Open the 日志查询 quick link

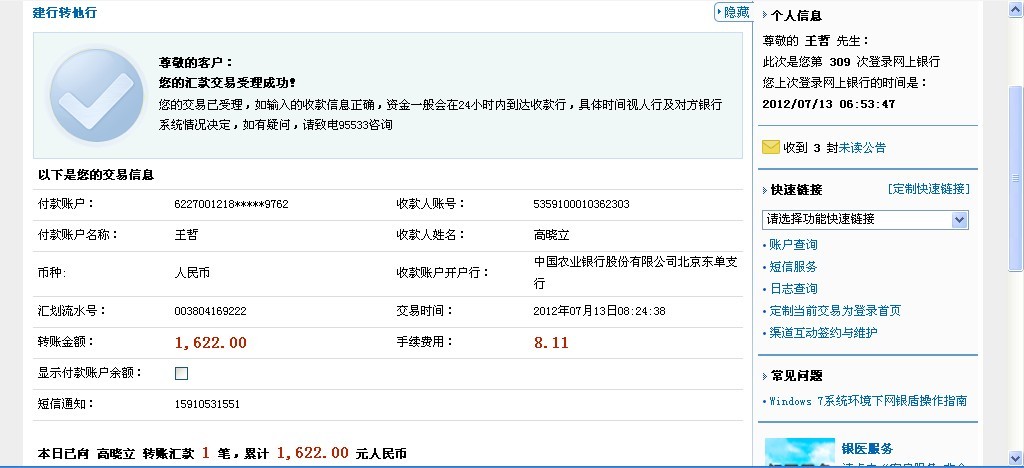[793, 289]
